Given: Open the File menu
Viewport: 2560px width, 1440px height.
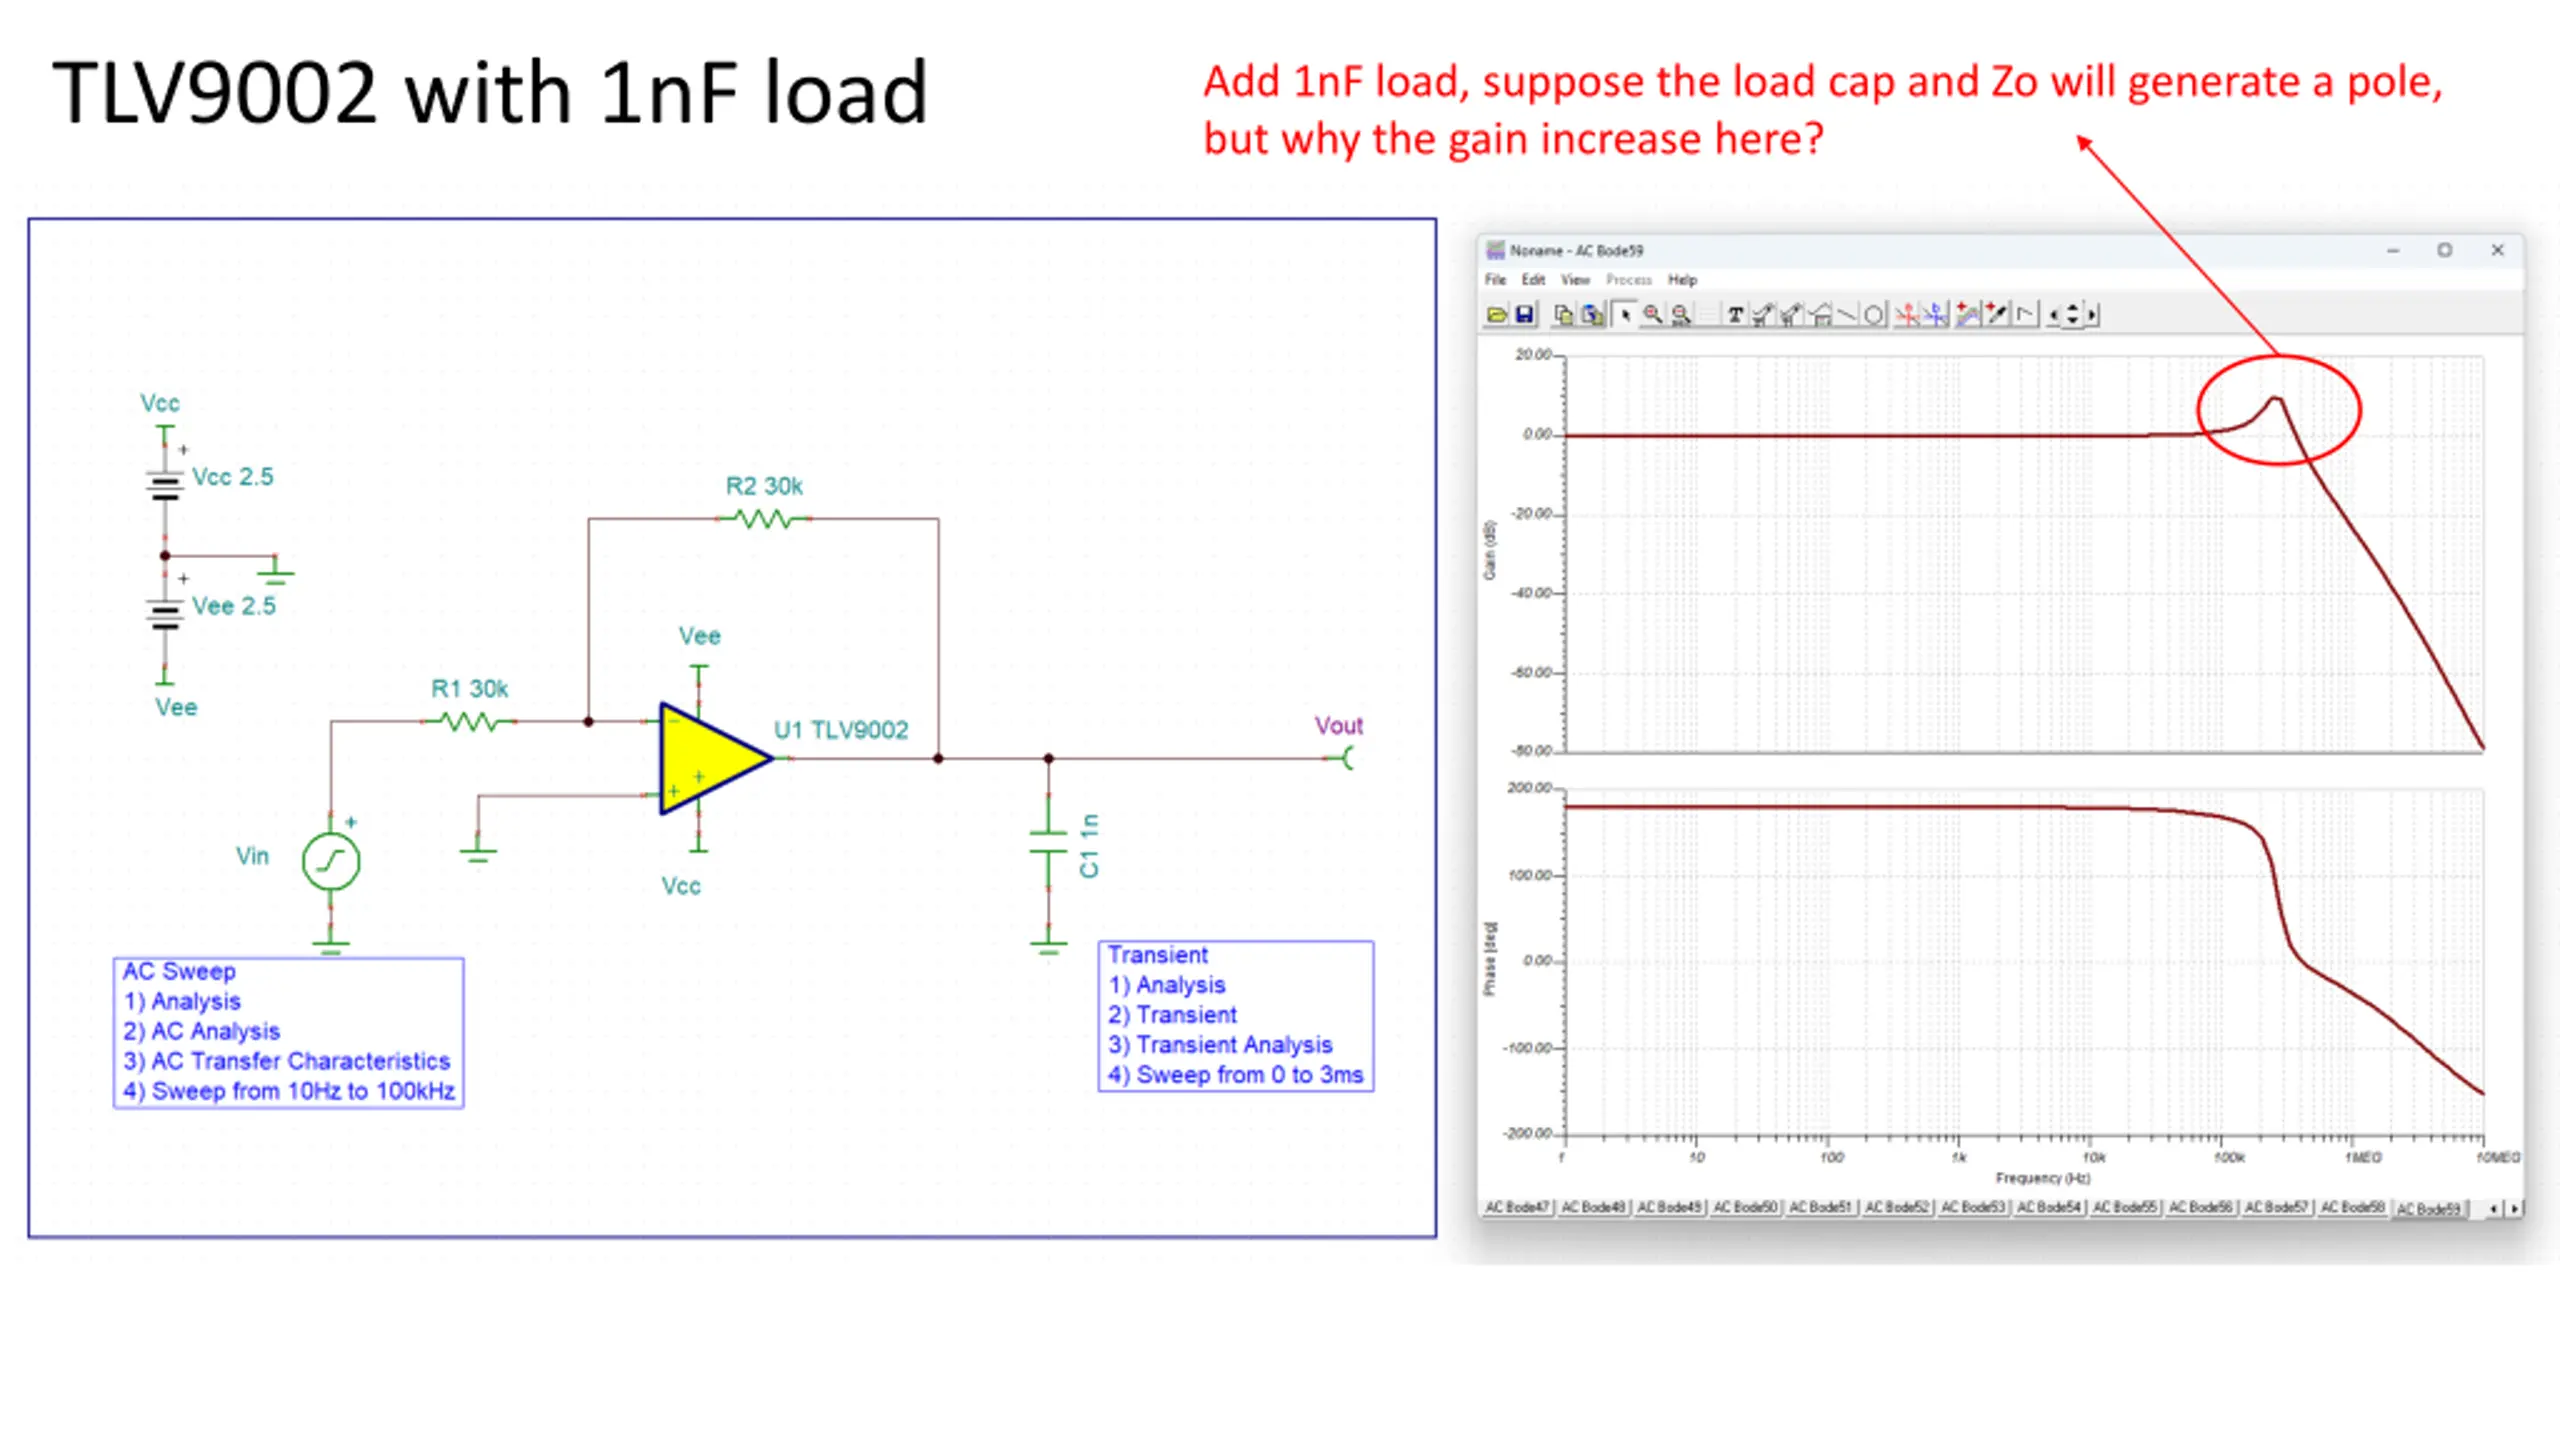Looking at the screenshot, I should [1495, 280].
